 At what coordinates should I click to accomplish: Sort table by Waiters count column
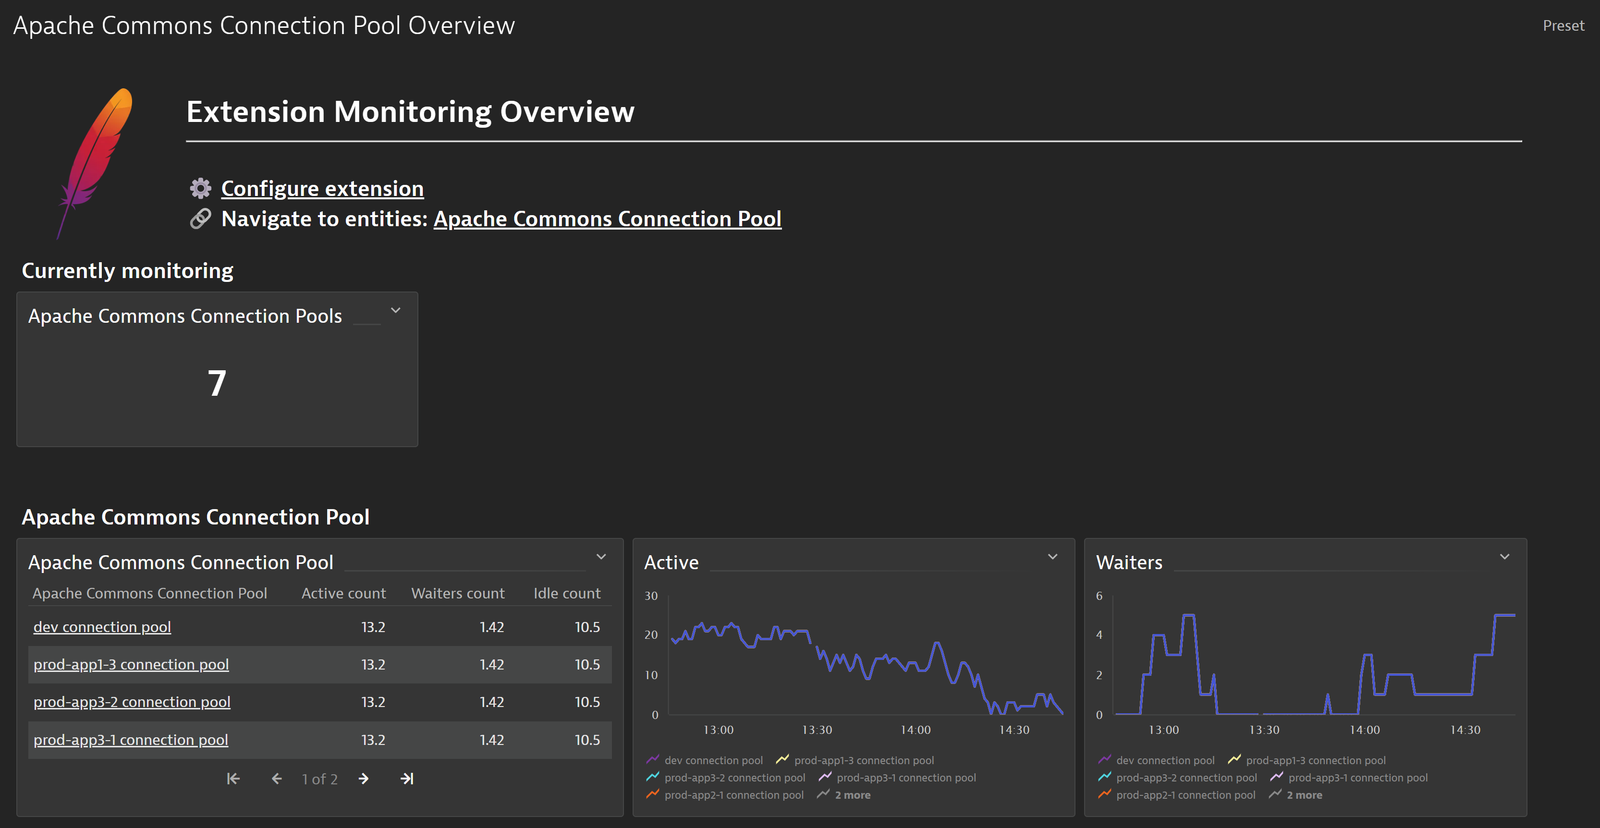(x=458, y=593)
